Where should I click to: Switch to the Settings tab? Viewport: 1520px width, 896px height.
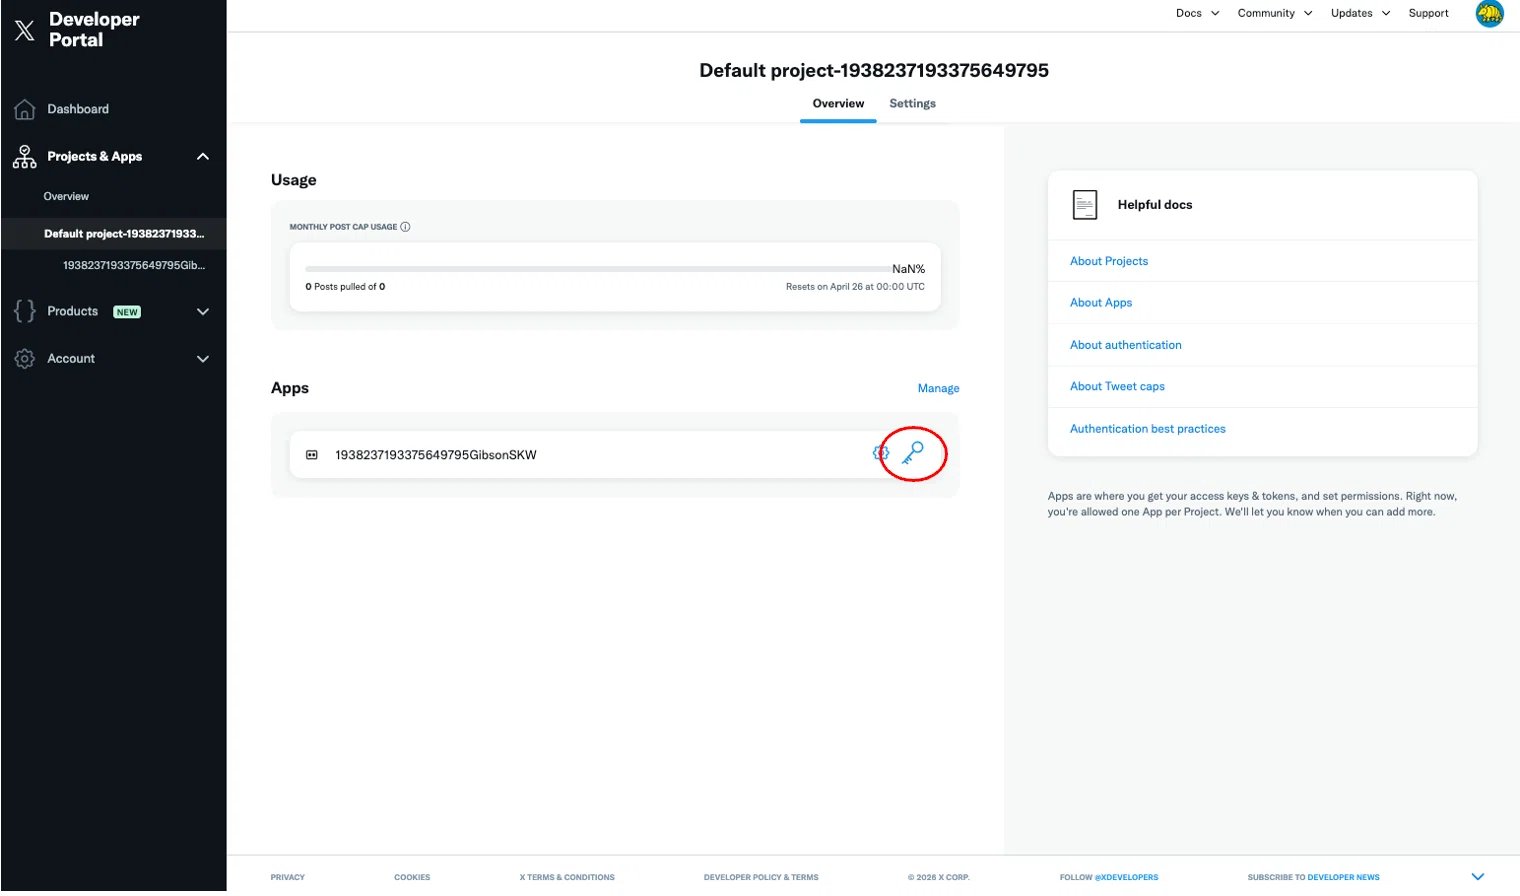click(913, 104)
